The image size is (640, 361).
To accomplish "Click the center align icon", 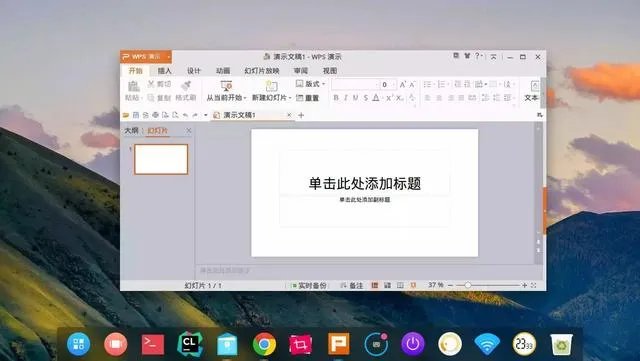I will (x=439, y=98).
